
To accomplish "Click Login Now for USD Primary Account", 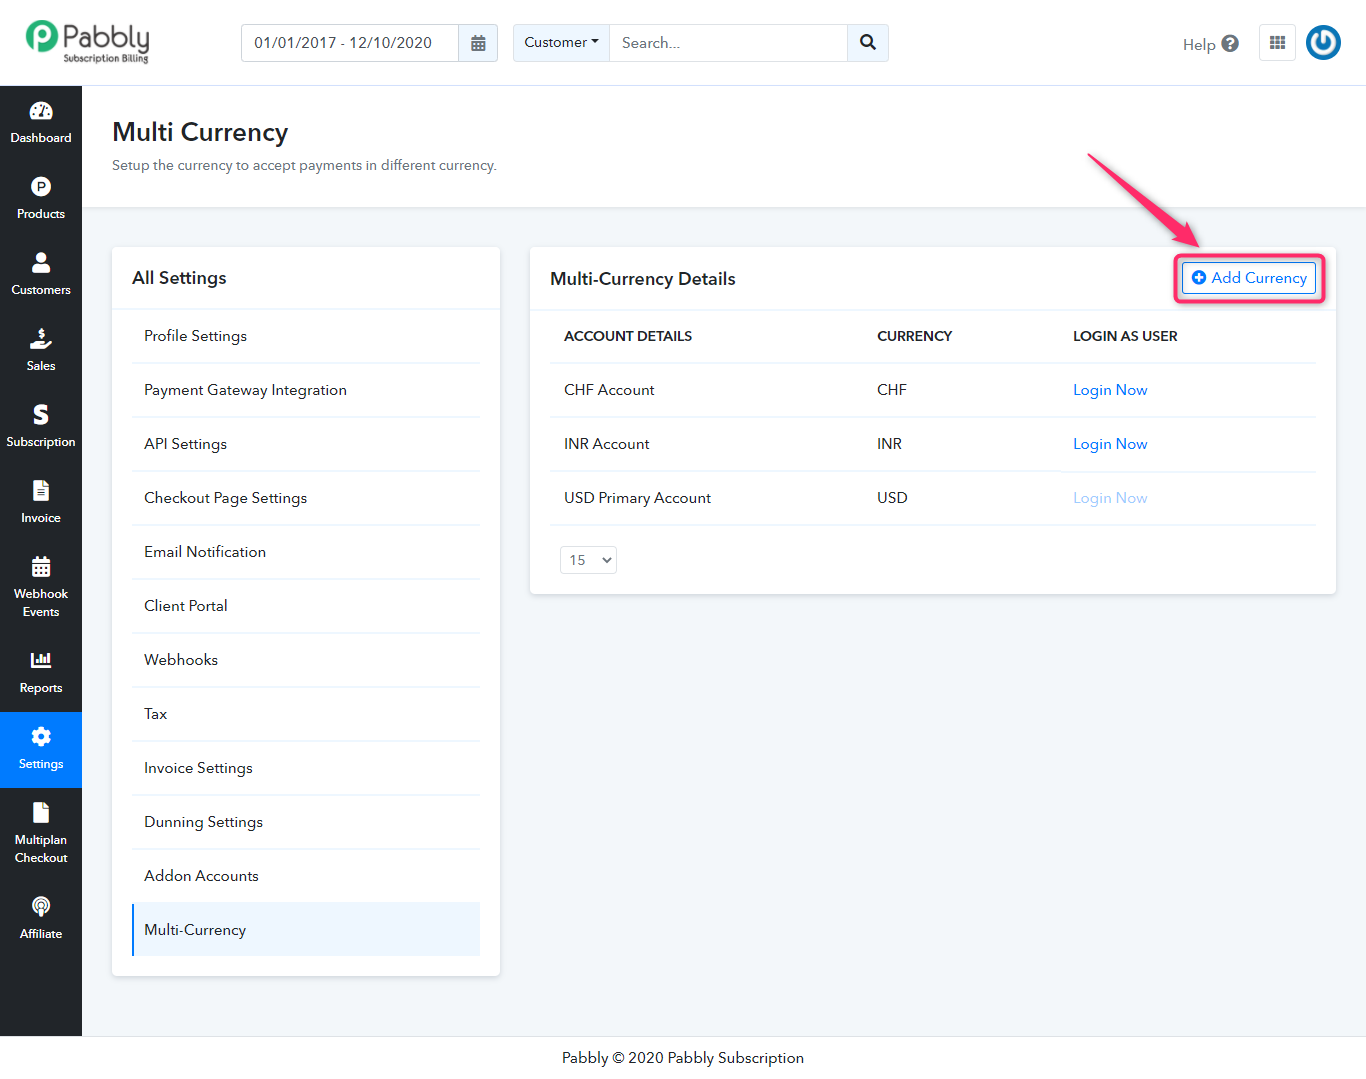I will tap(1110, 498).
